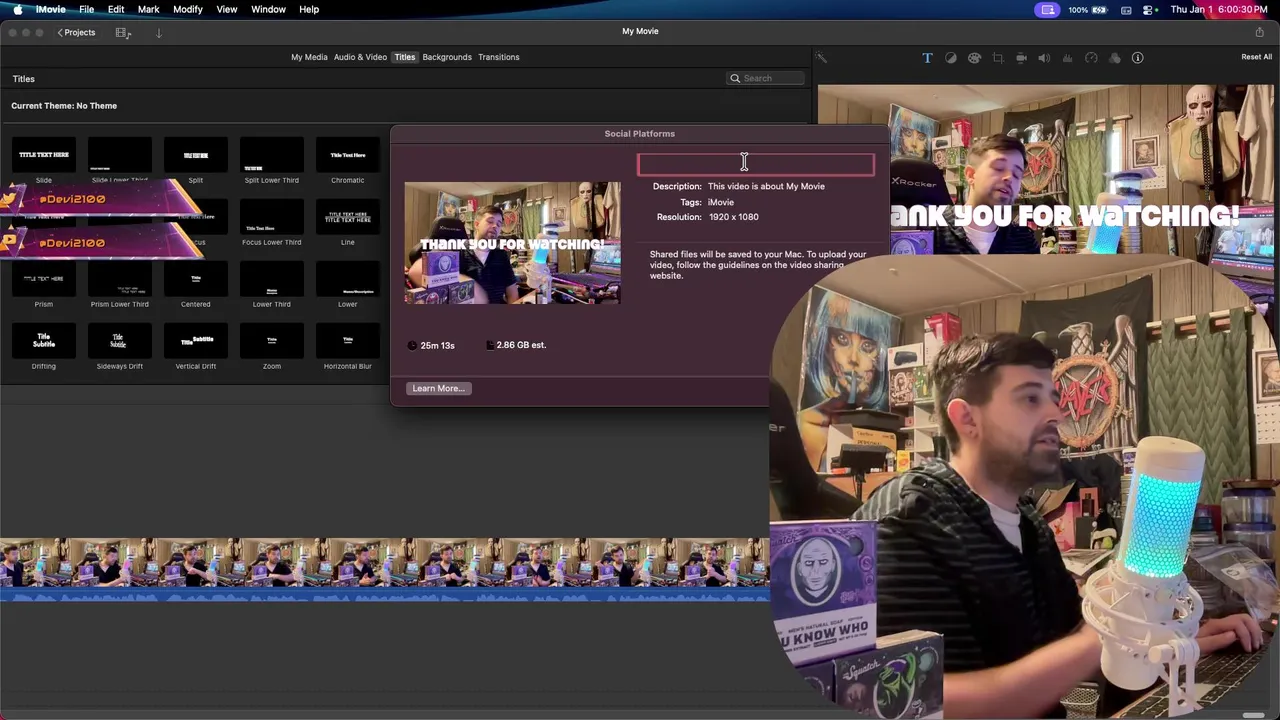Viewport: 1280px width, 720px height.
Task: Open the Help menu
Action: click(309, 9)
